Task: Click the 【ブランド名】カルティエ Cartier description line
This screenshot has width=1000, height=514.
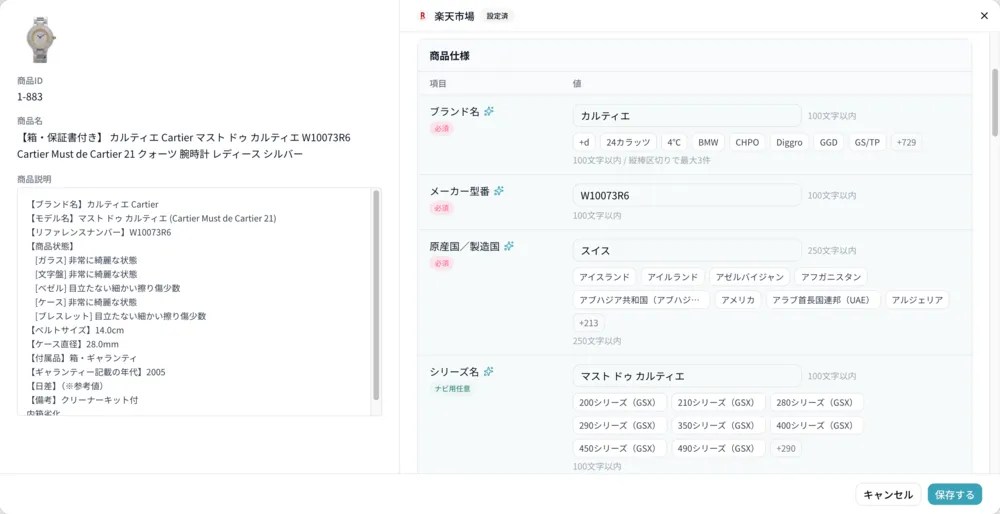Action: point(93,204)
